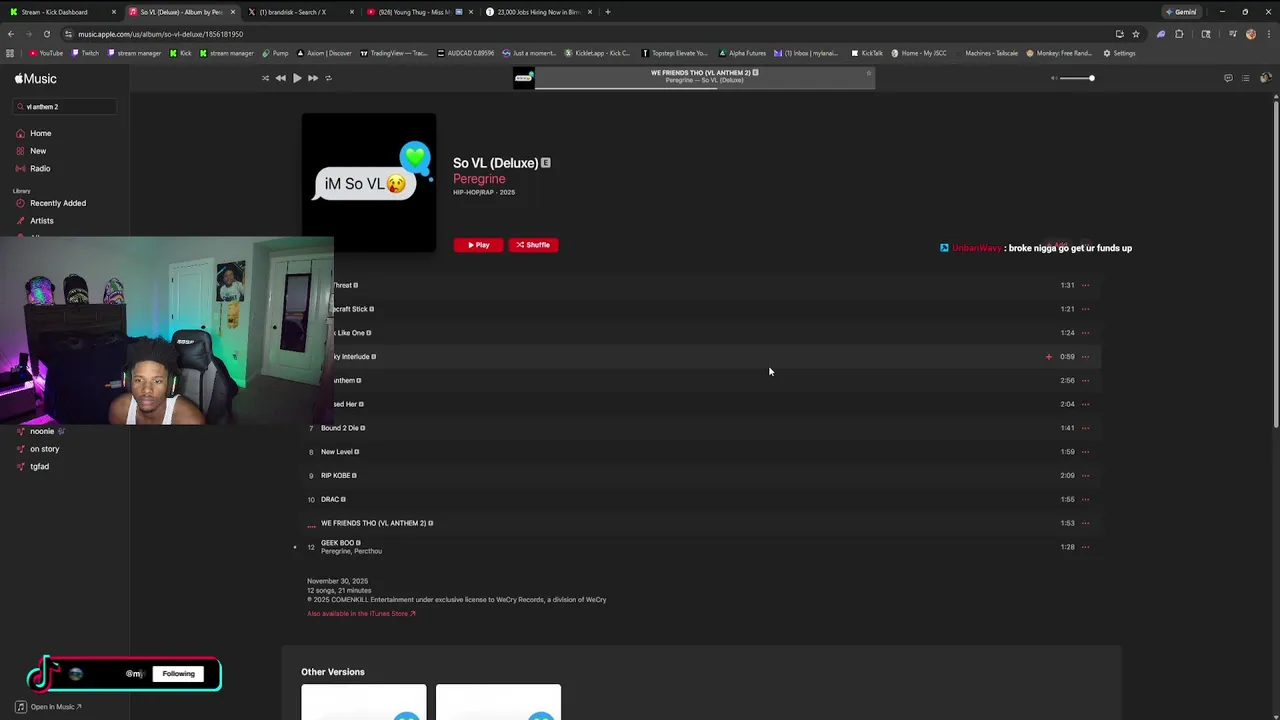Click the search field with 'vl anthem 2'
This screenshot has width=1280, height=720.
(x=65, y=106)
